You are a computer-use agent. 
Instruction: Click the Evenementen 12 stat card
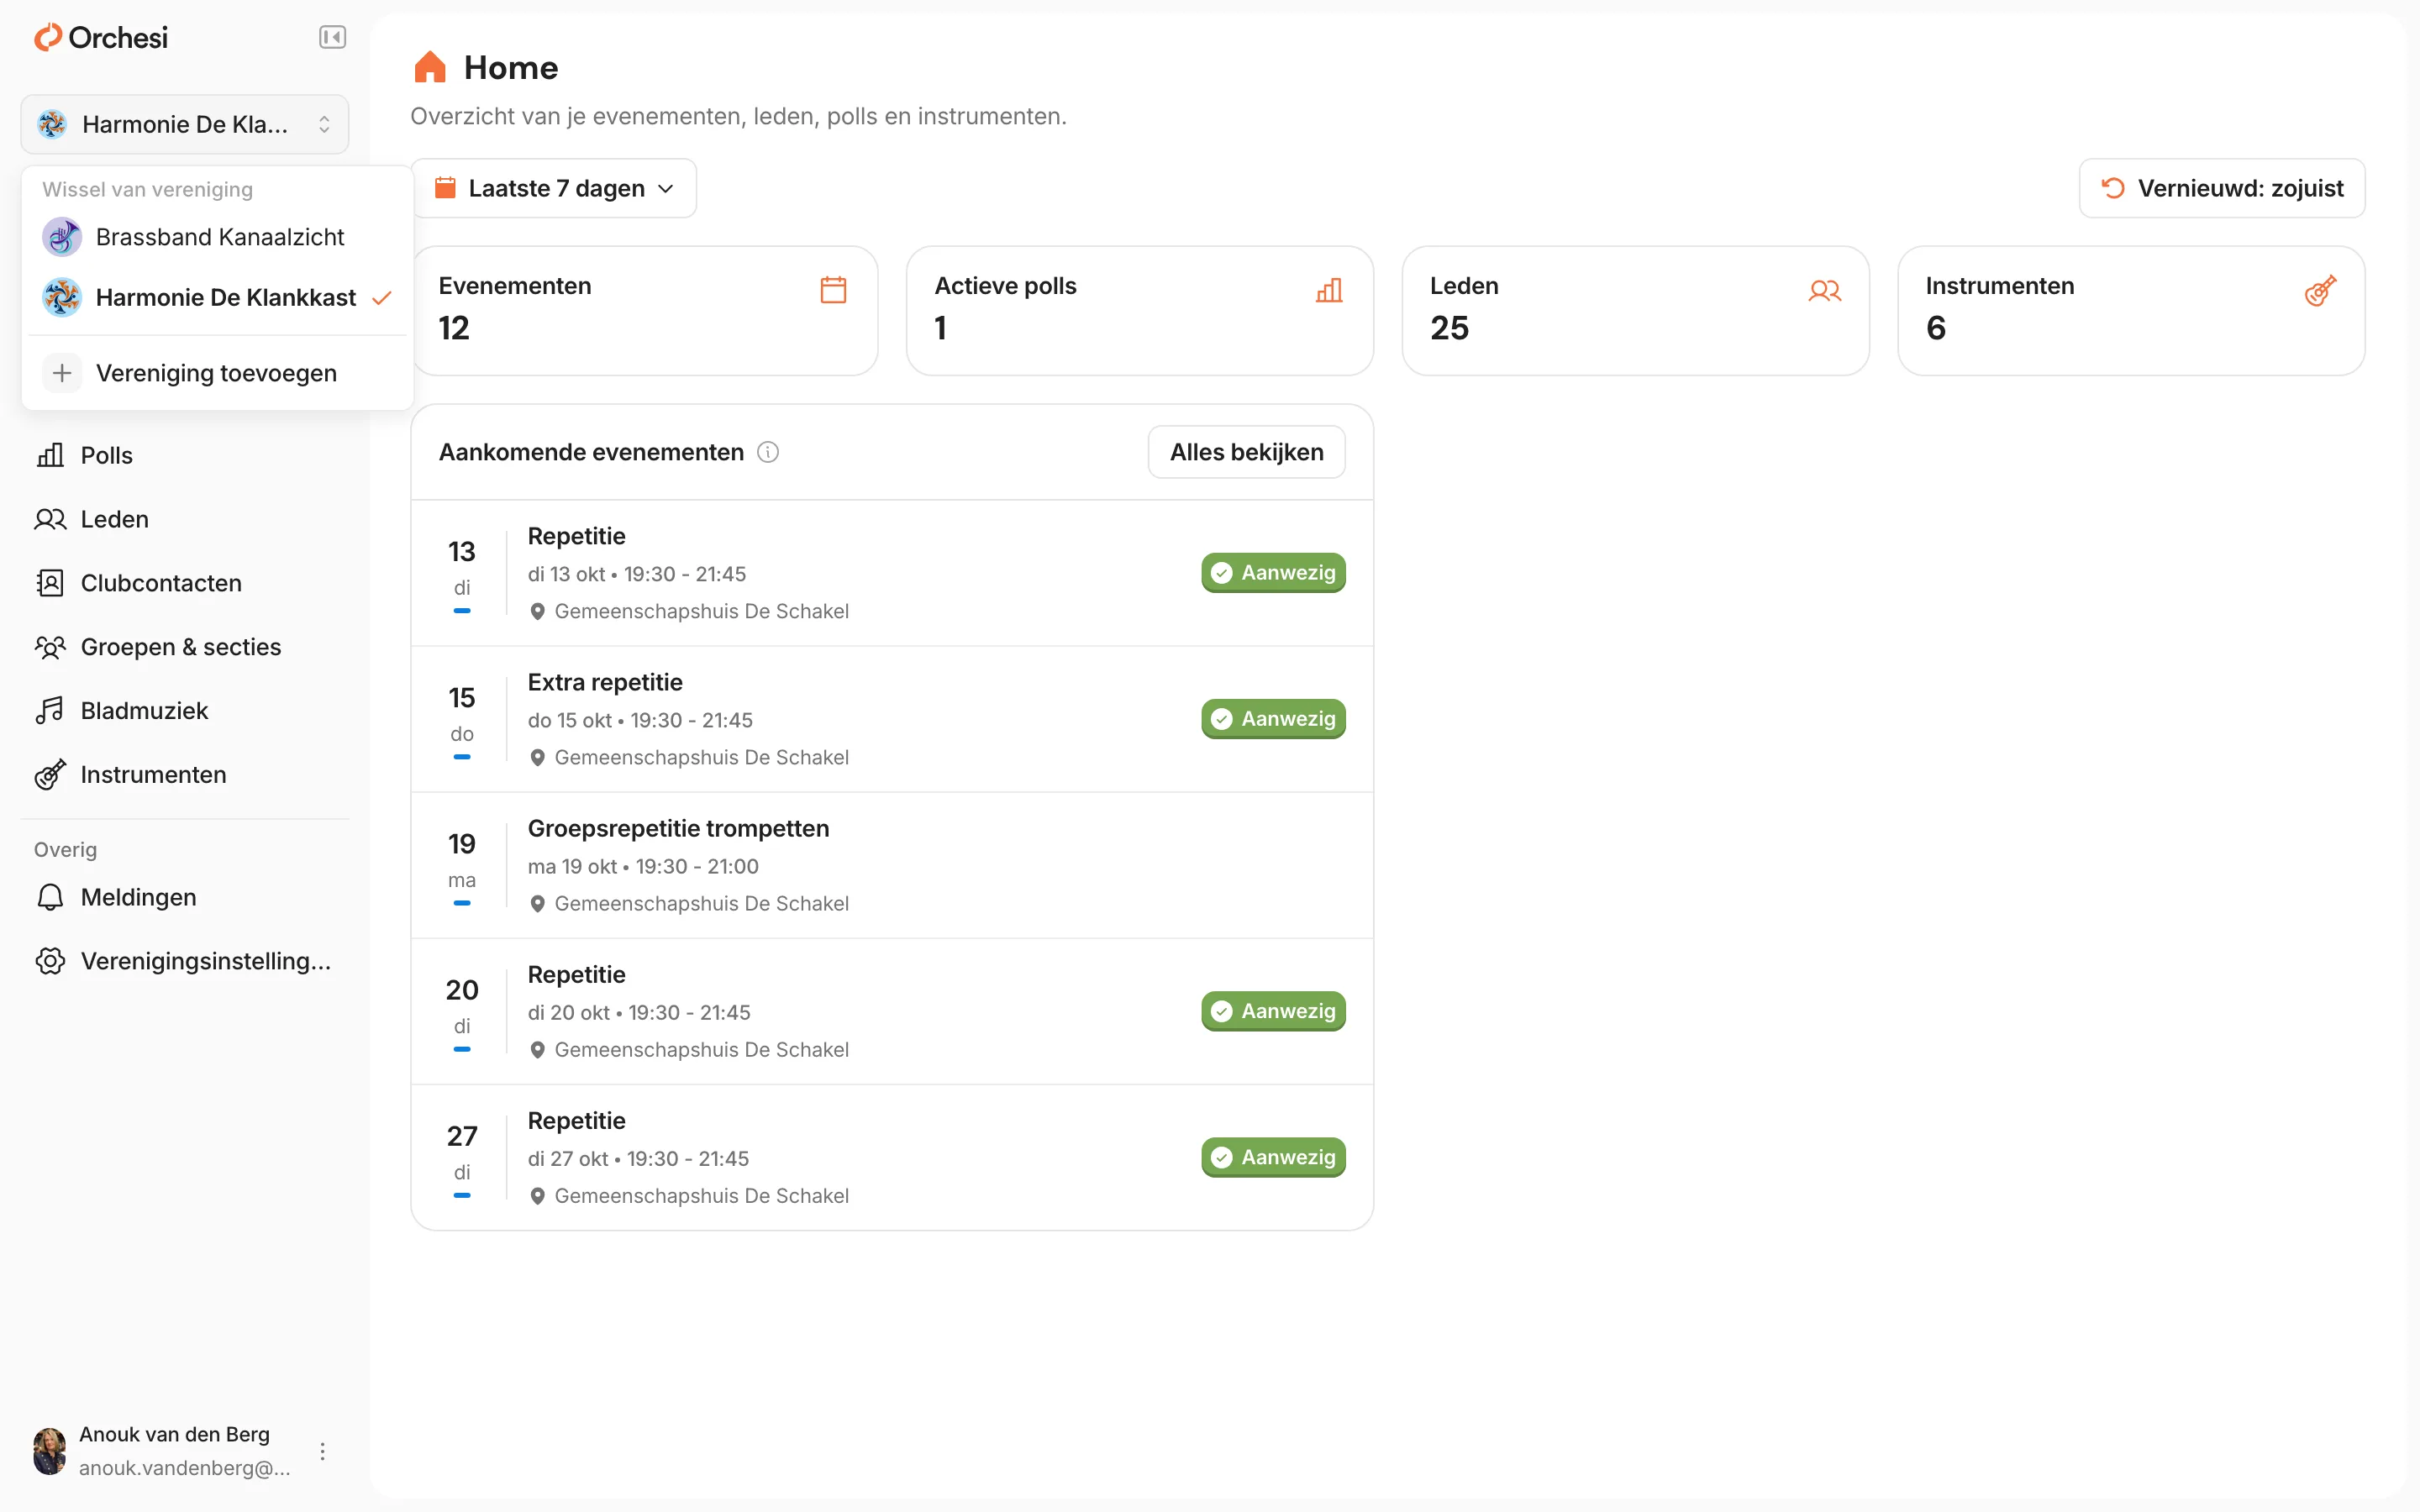pyautogui.click(x=645, y=311)
